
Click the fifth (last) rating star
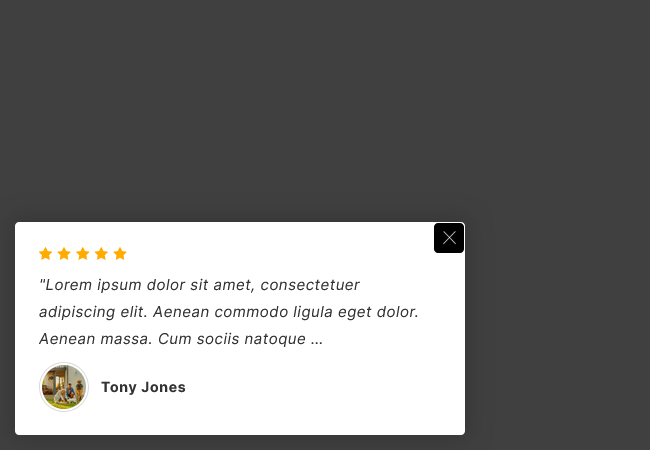pyautogui.click(x=120, y=254)
